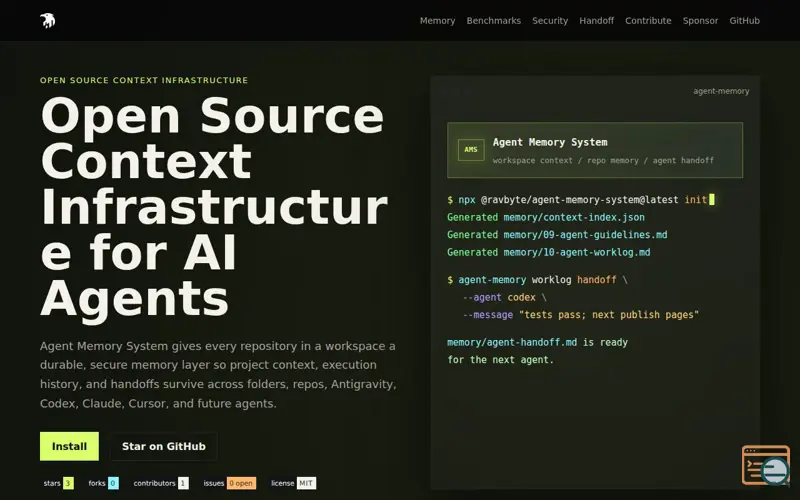Open the stars count badge

pos(59,483)
